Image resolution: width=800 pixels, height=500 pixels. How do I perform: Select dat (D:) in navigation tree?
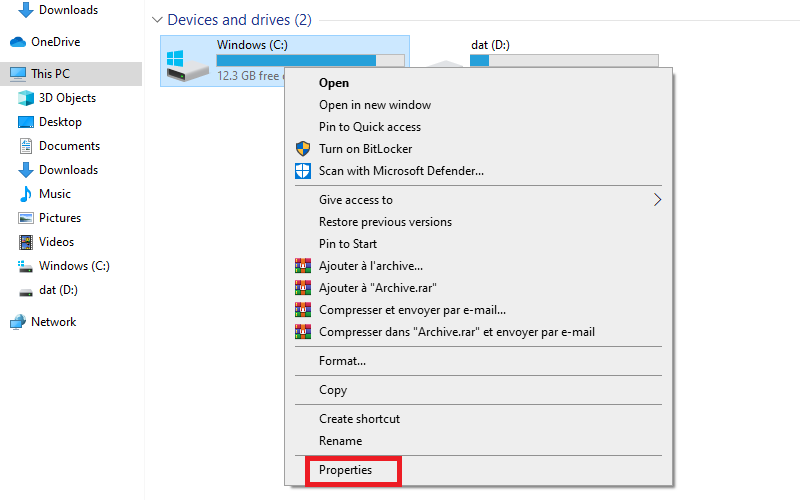point(58,290)
